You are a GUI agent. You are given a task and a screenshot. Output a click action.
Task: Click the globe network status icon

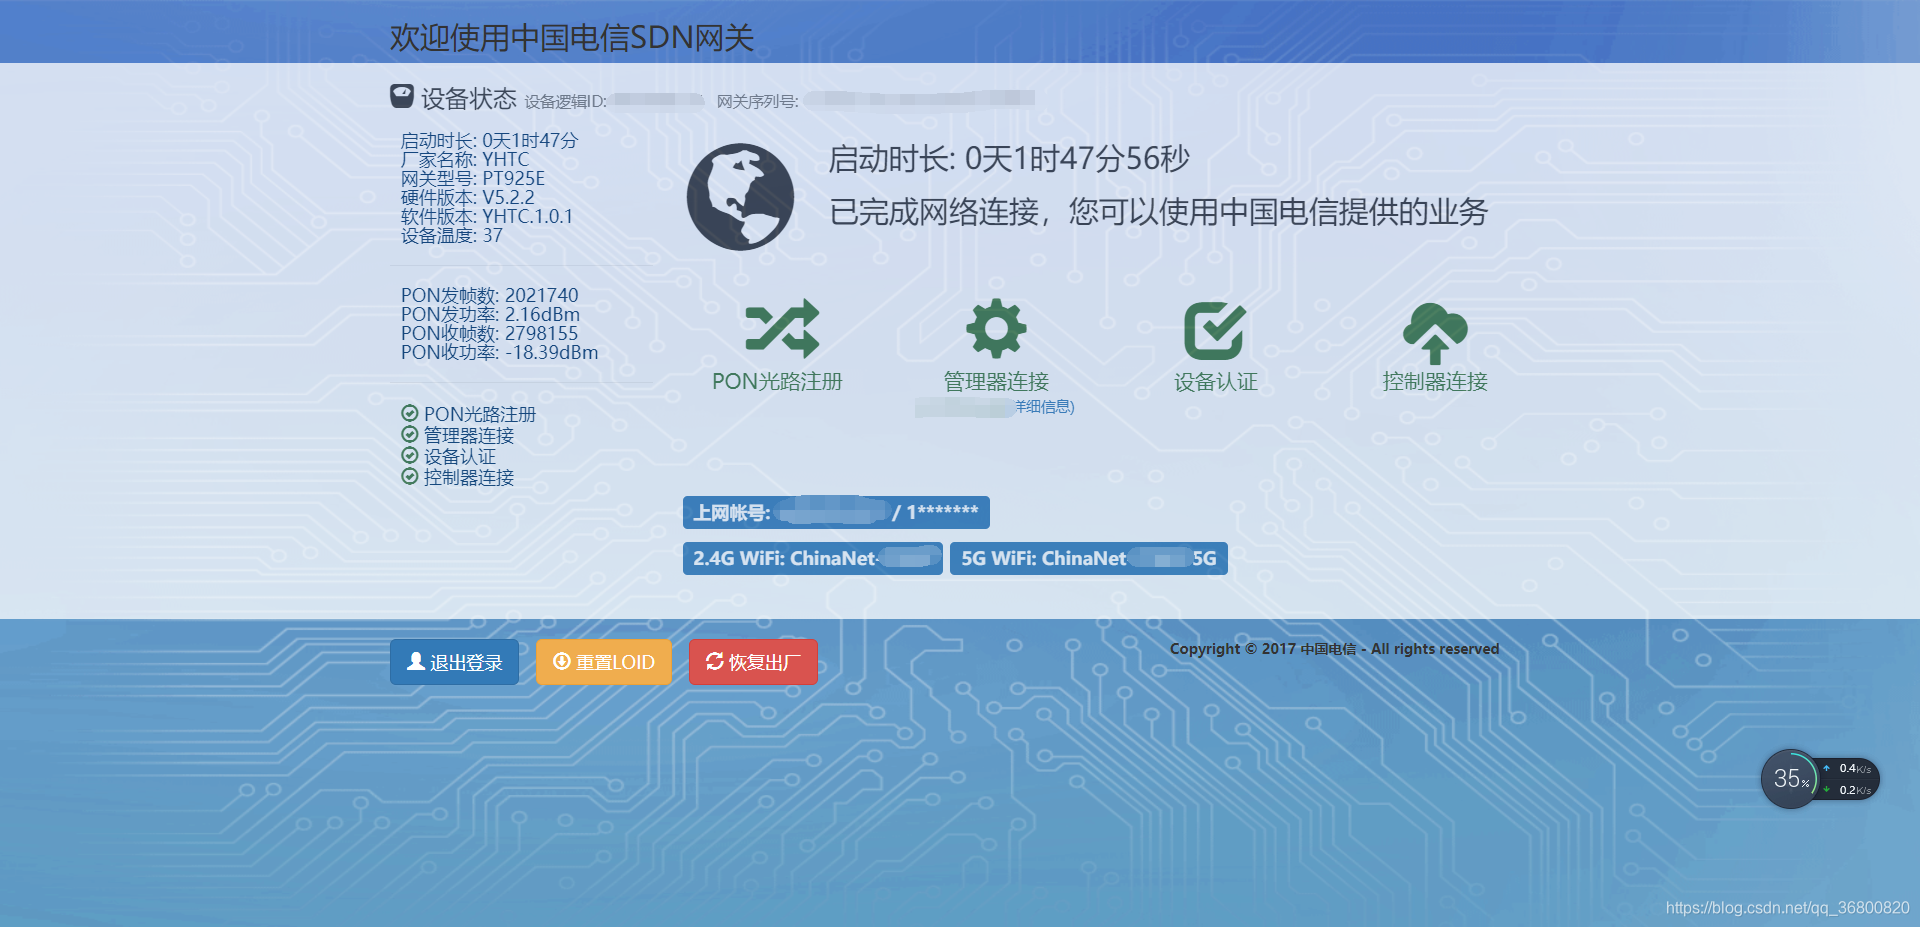click(x=740, y=197)
